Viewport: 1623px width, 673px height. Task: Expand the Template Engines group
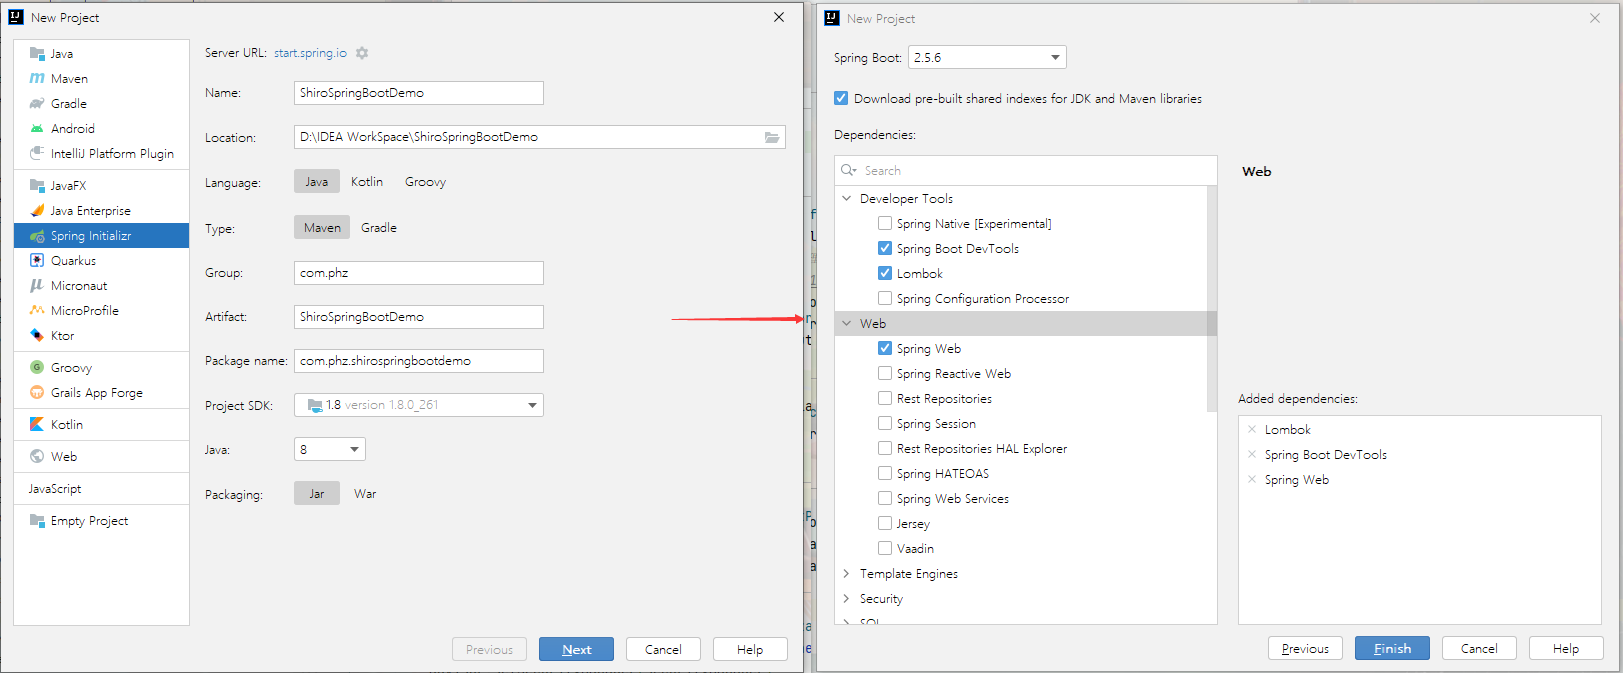point(847,574)
